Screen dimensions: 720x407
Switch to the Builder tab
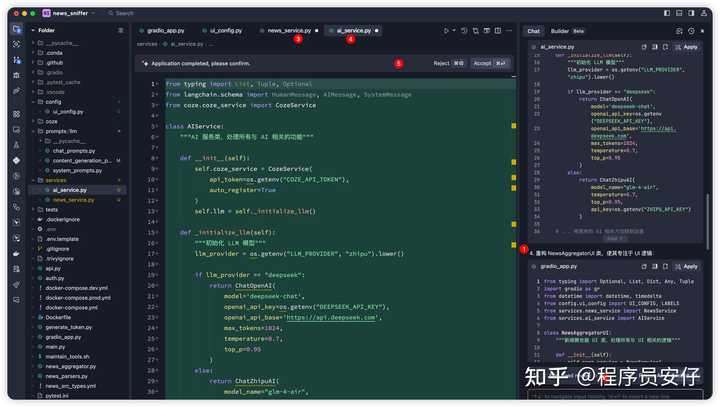coord(560,31)
